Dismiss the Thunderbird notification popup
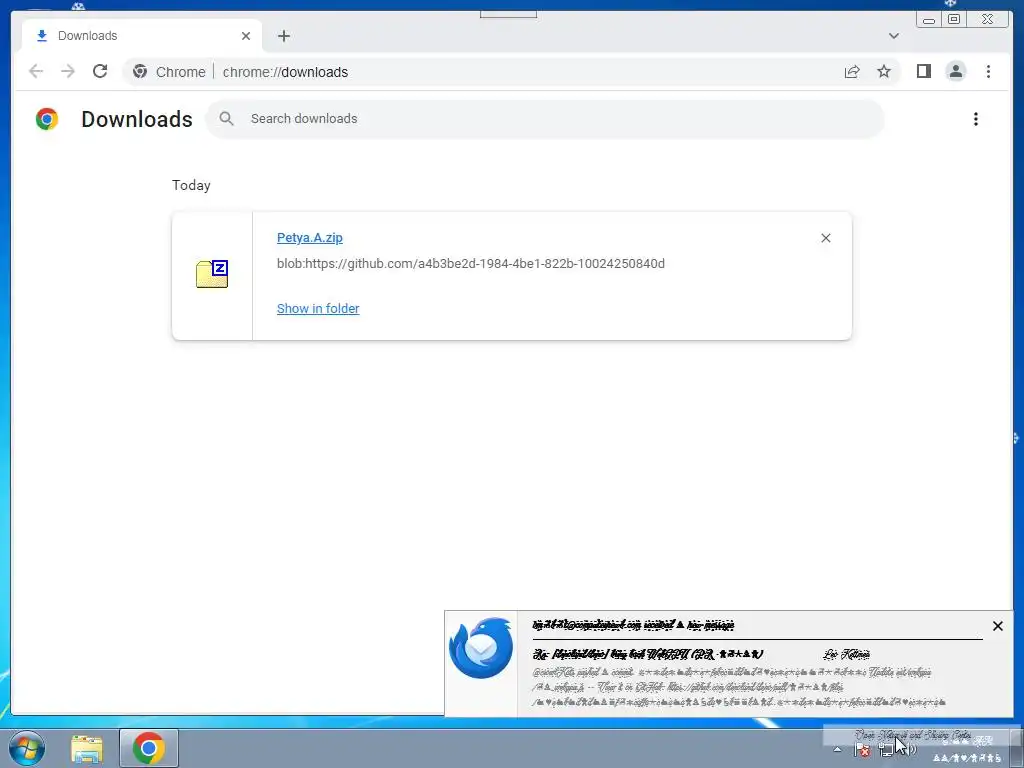1024x768 pixels. (997, 626)
